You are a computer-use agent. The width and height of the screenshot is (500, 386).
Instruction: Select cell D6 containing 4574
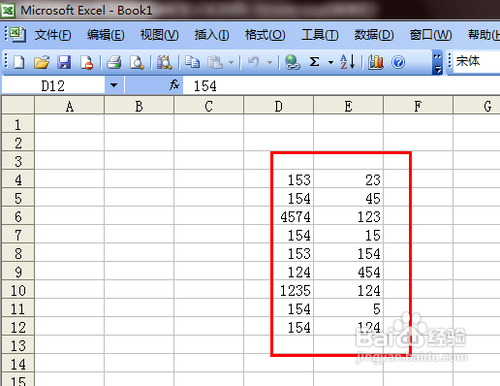click(279, 217)
